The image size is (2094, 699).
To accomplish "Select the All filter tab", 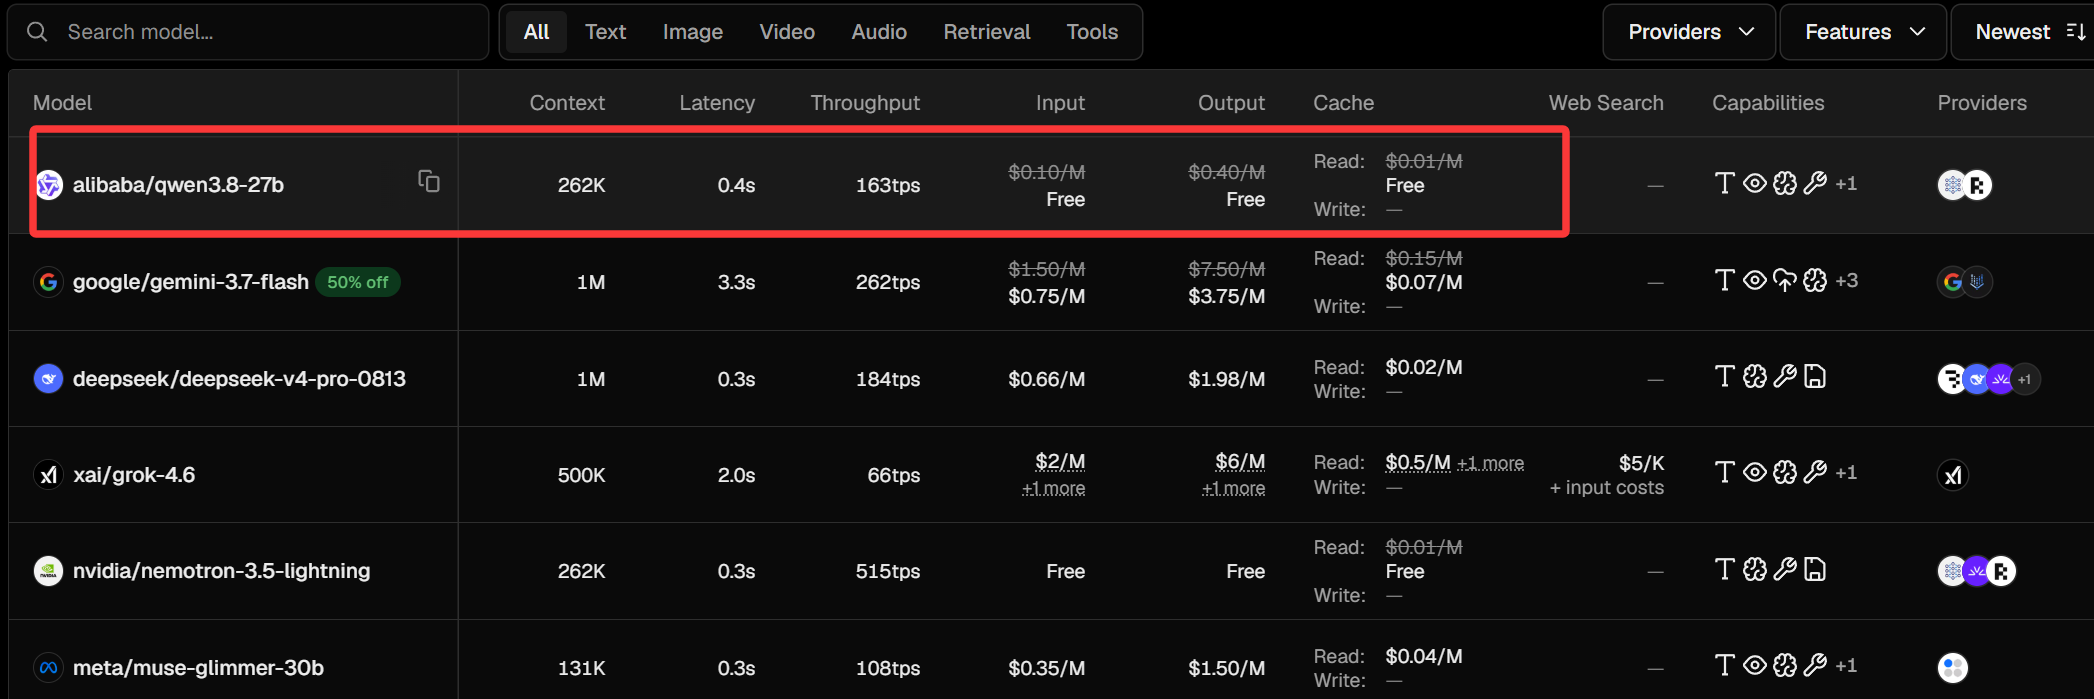I will pos(536,32).
